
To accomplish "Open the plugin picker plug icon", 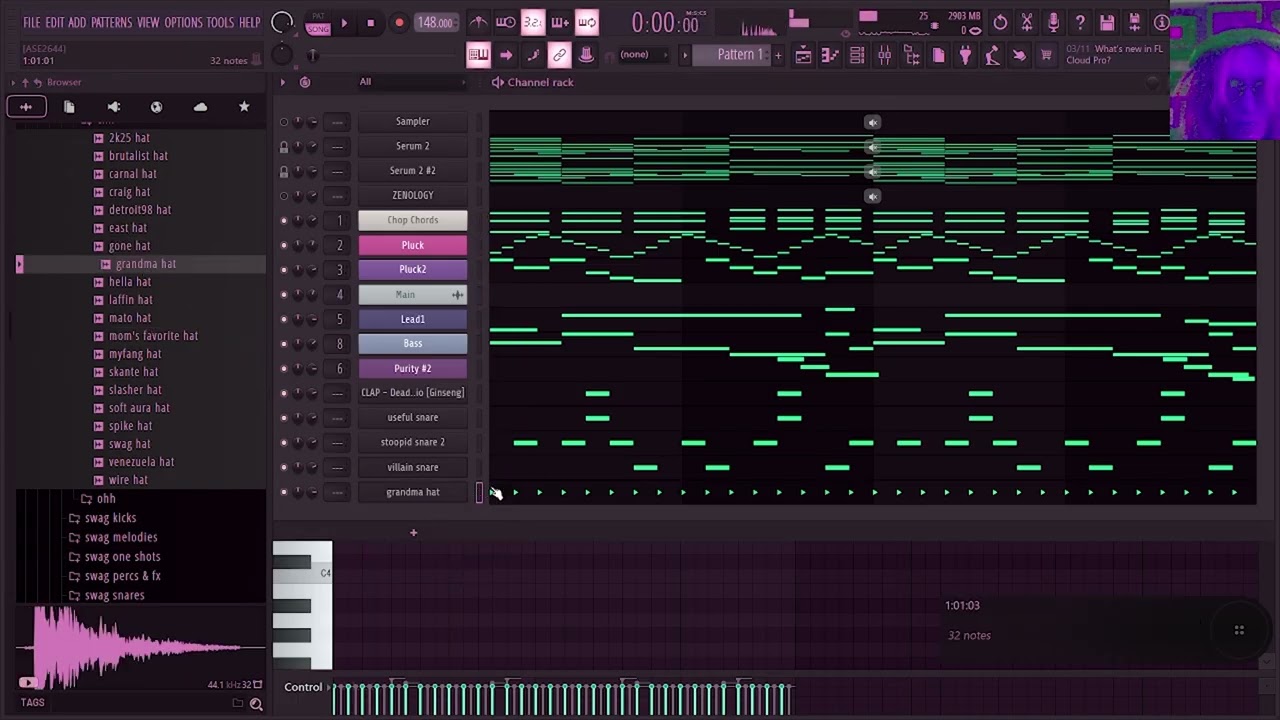I will coord(965,55).
